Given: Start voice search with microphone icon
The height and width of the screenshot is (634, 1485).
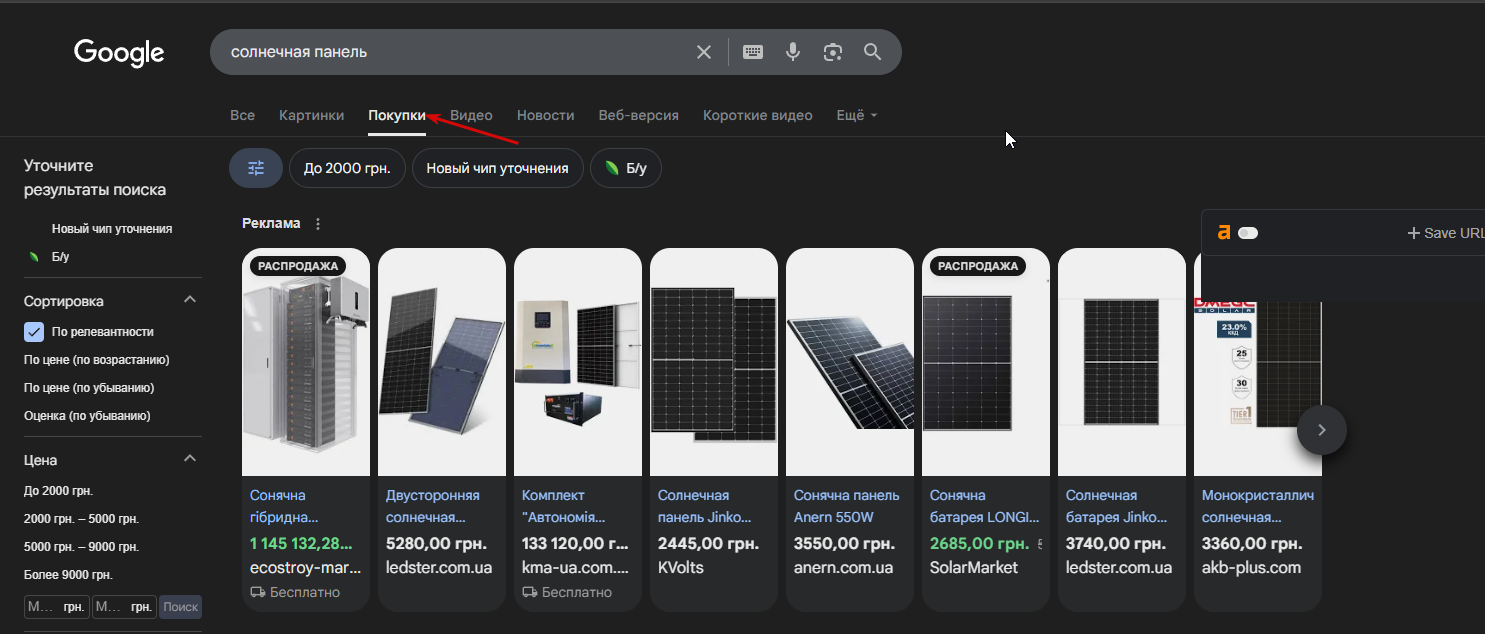Looking at the screenshot, I should coord(793,52).
